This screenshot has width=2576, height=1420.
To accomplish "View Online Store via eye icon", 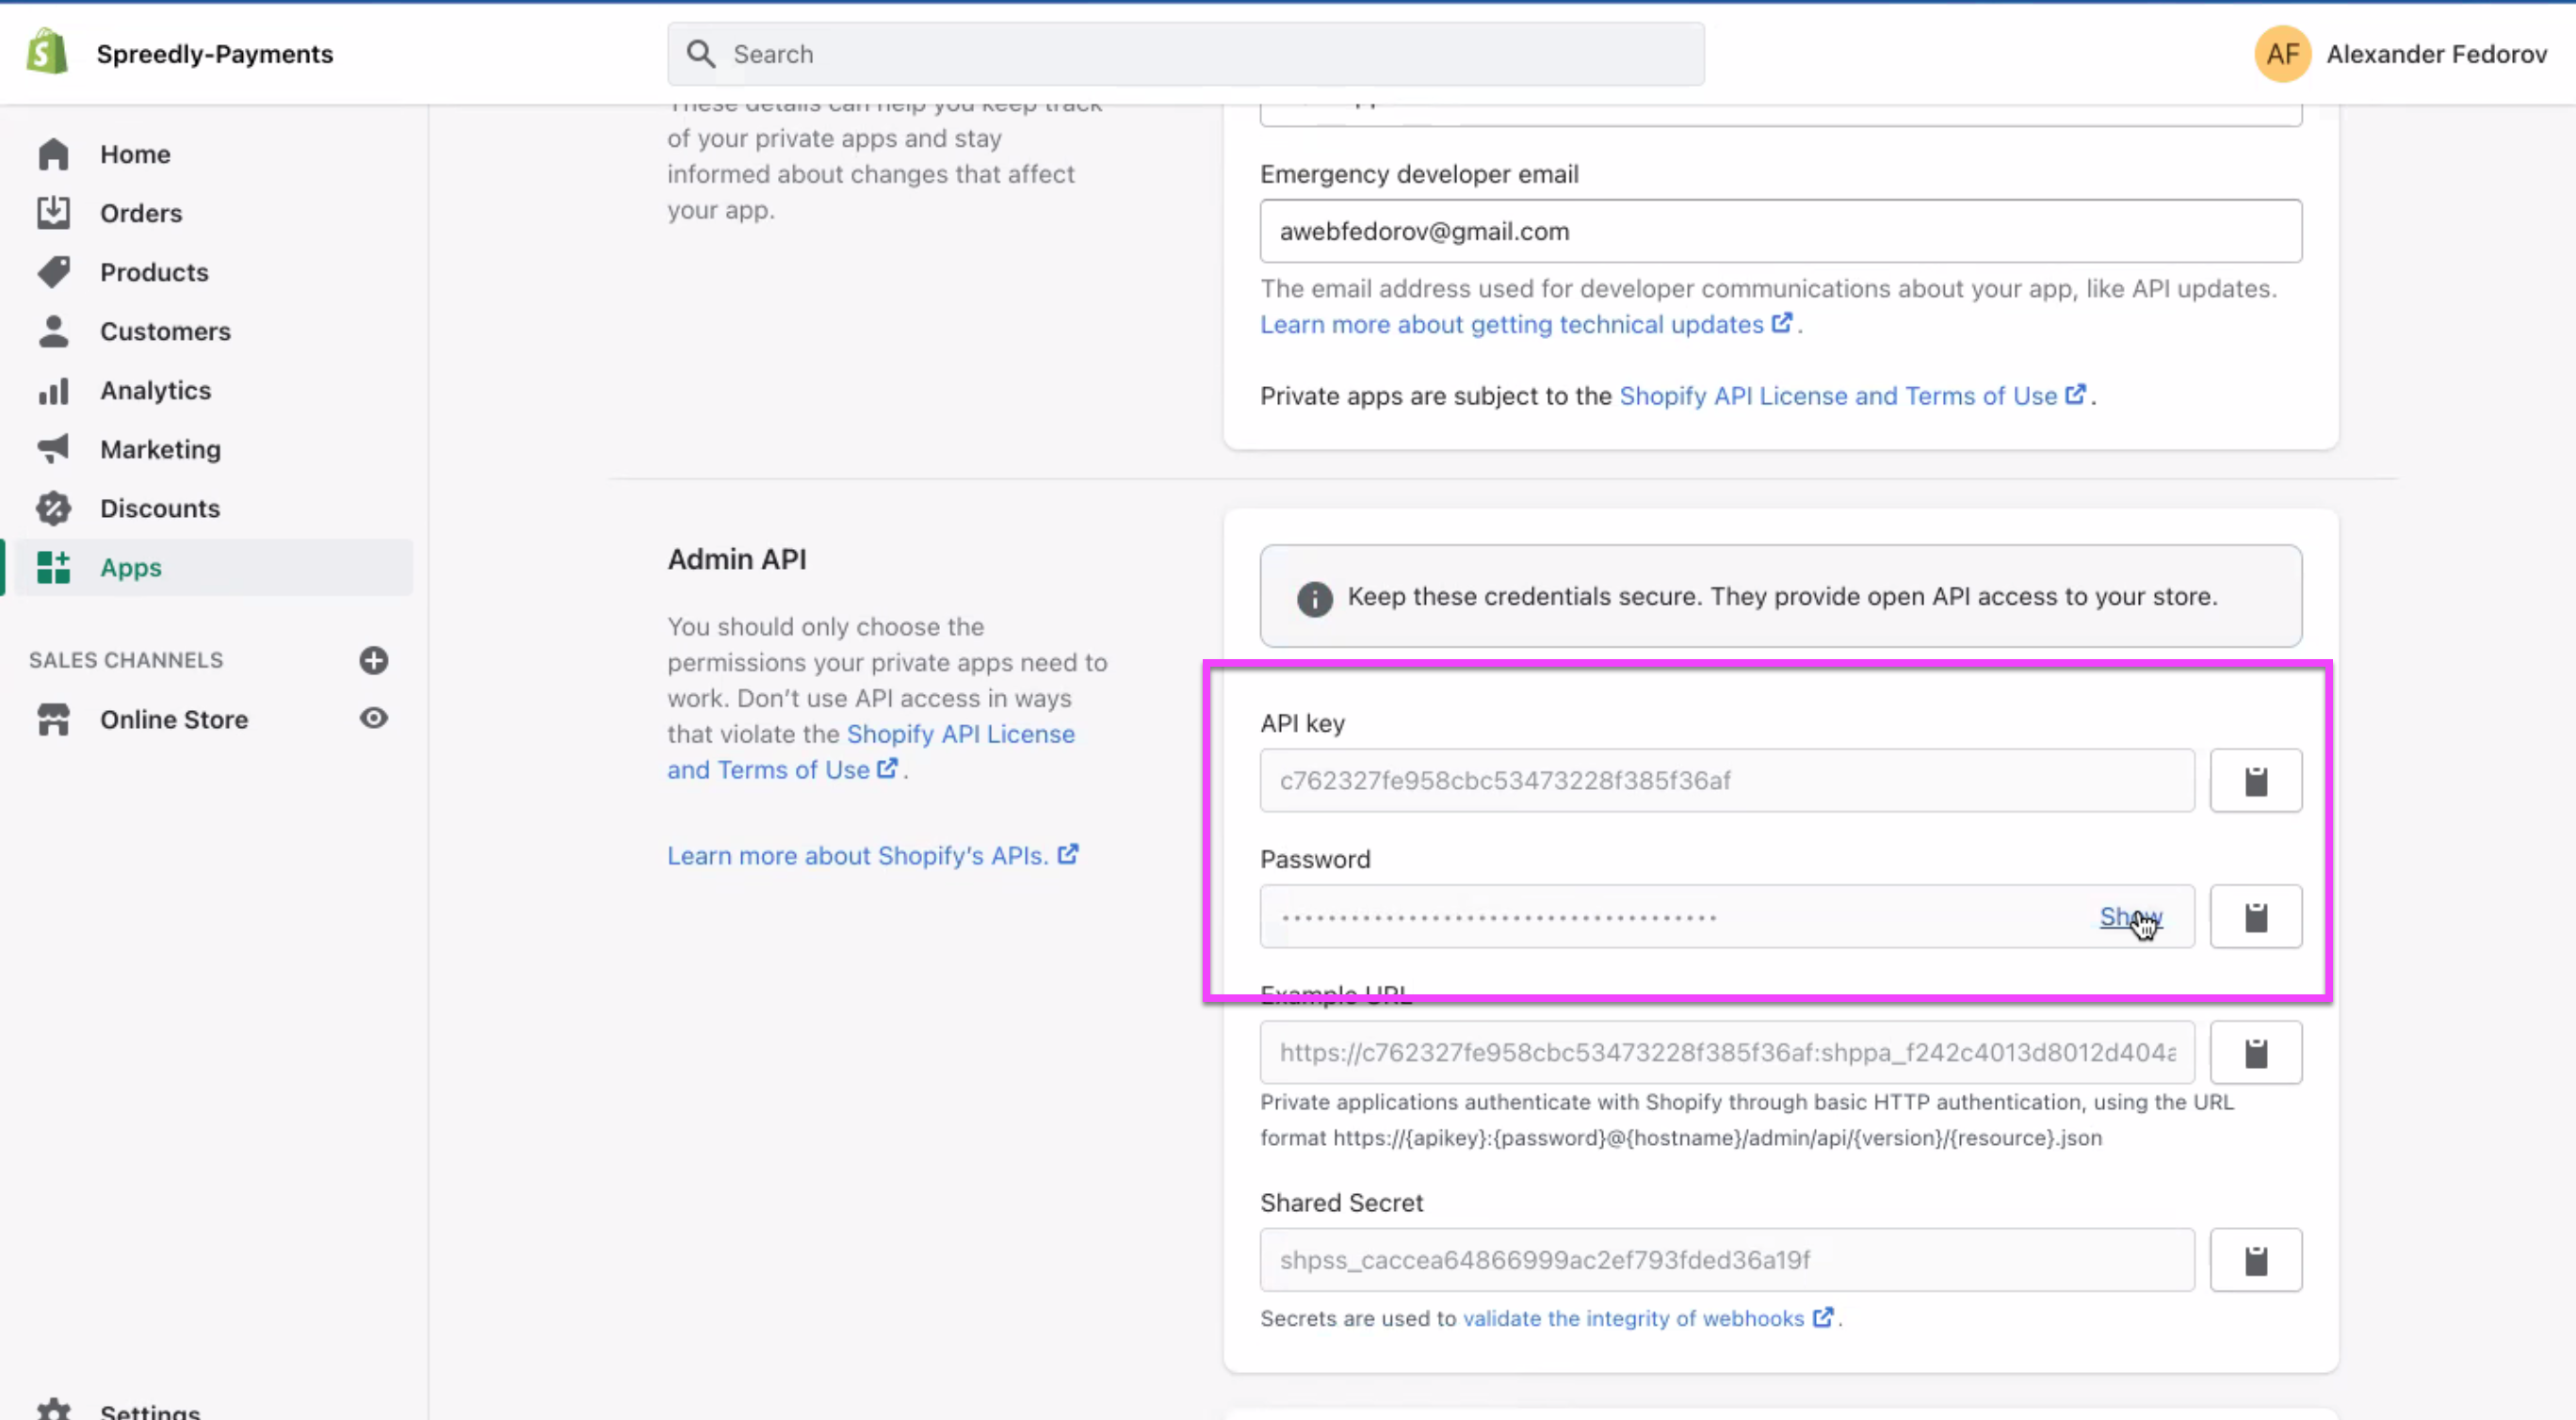I will [x=373, y=718].
